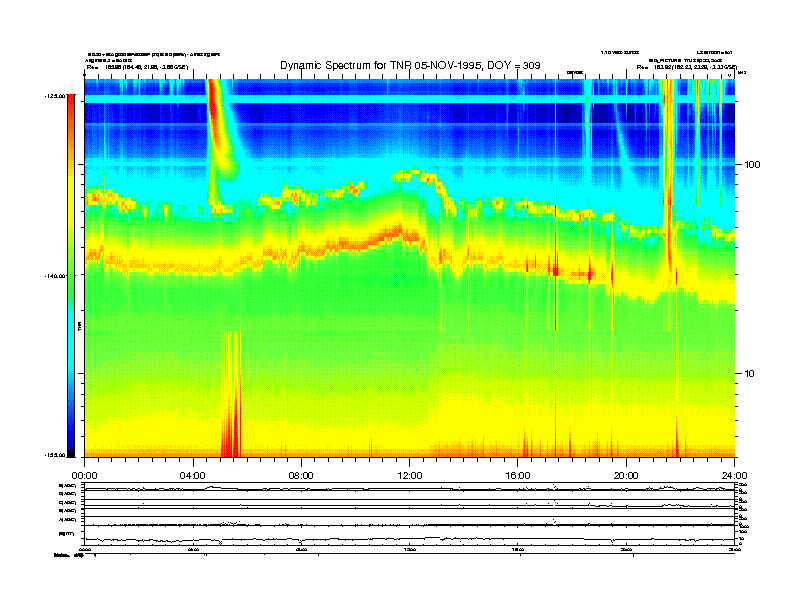This screenshot has width=792, height=612.
Task: Click the 10 frequency axis label
Action: (x=750, y=374)
